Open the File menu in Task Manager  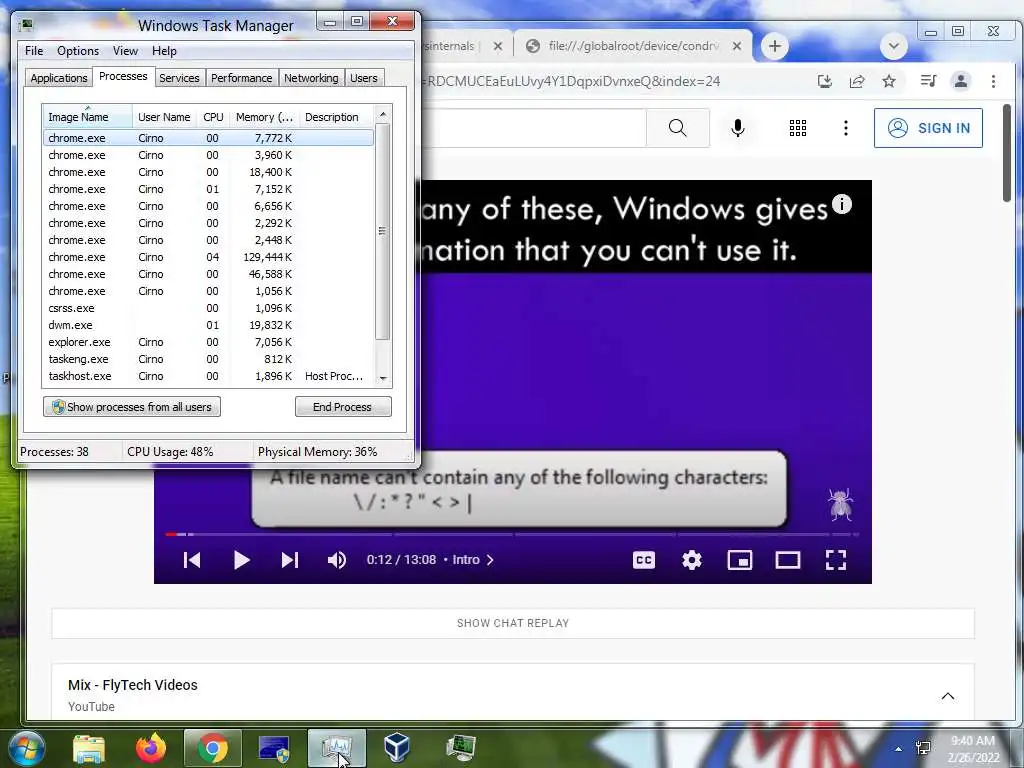[x=34, y=51]
